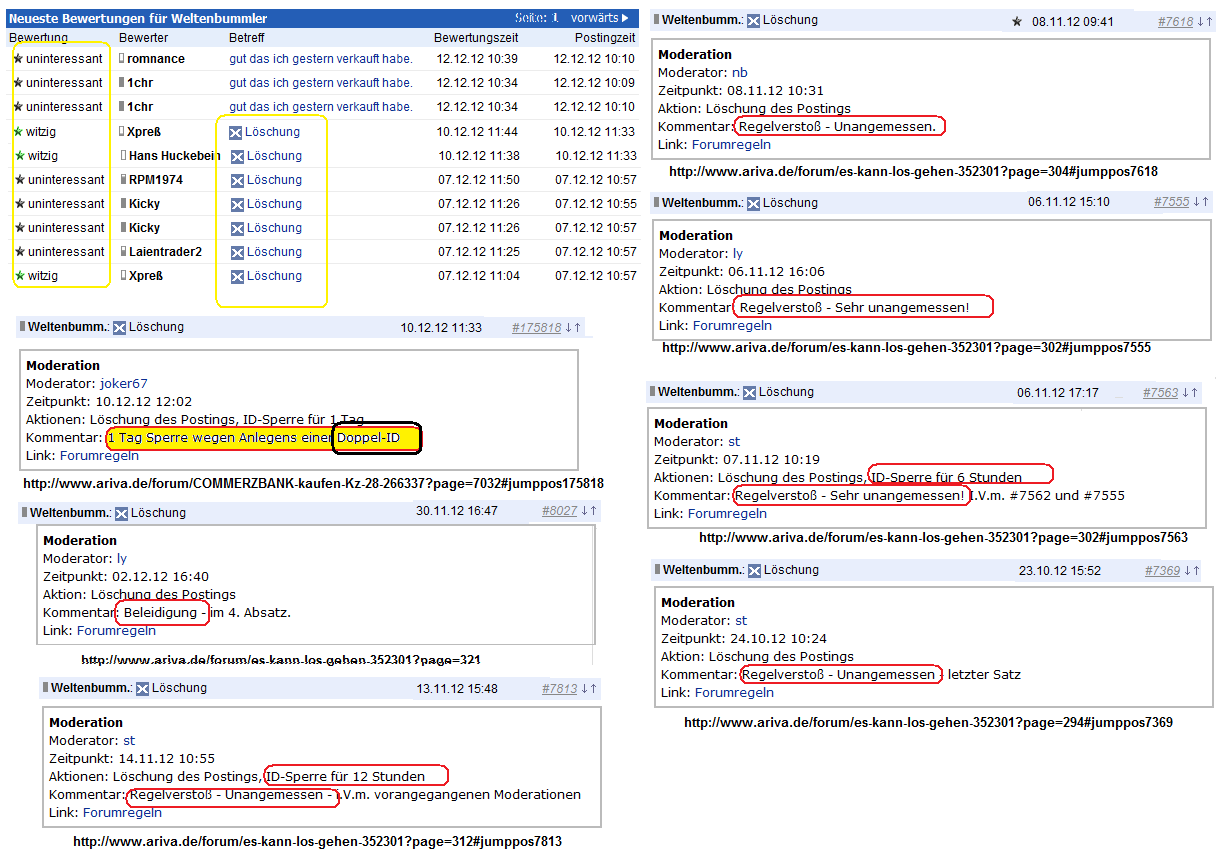1216x851 pixels.
Task: Click the X deletion icon in post #175818 header
Action: click(119, 327)
